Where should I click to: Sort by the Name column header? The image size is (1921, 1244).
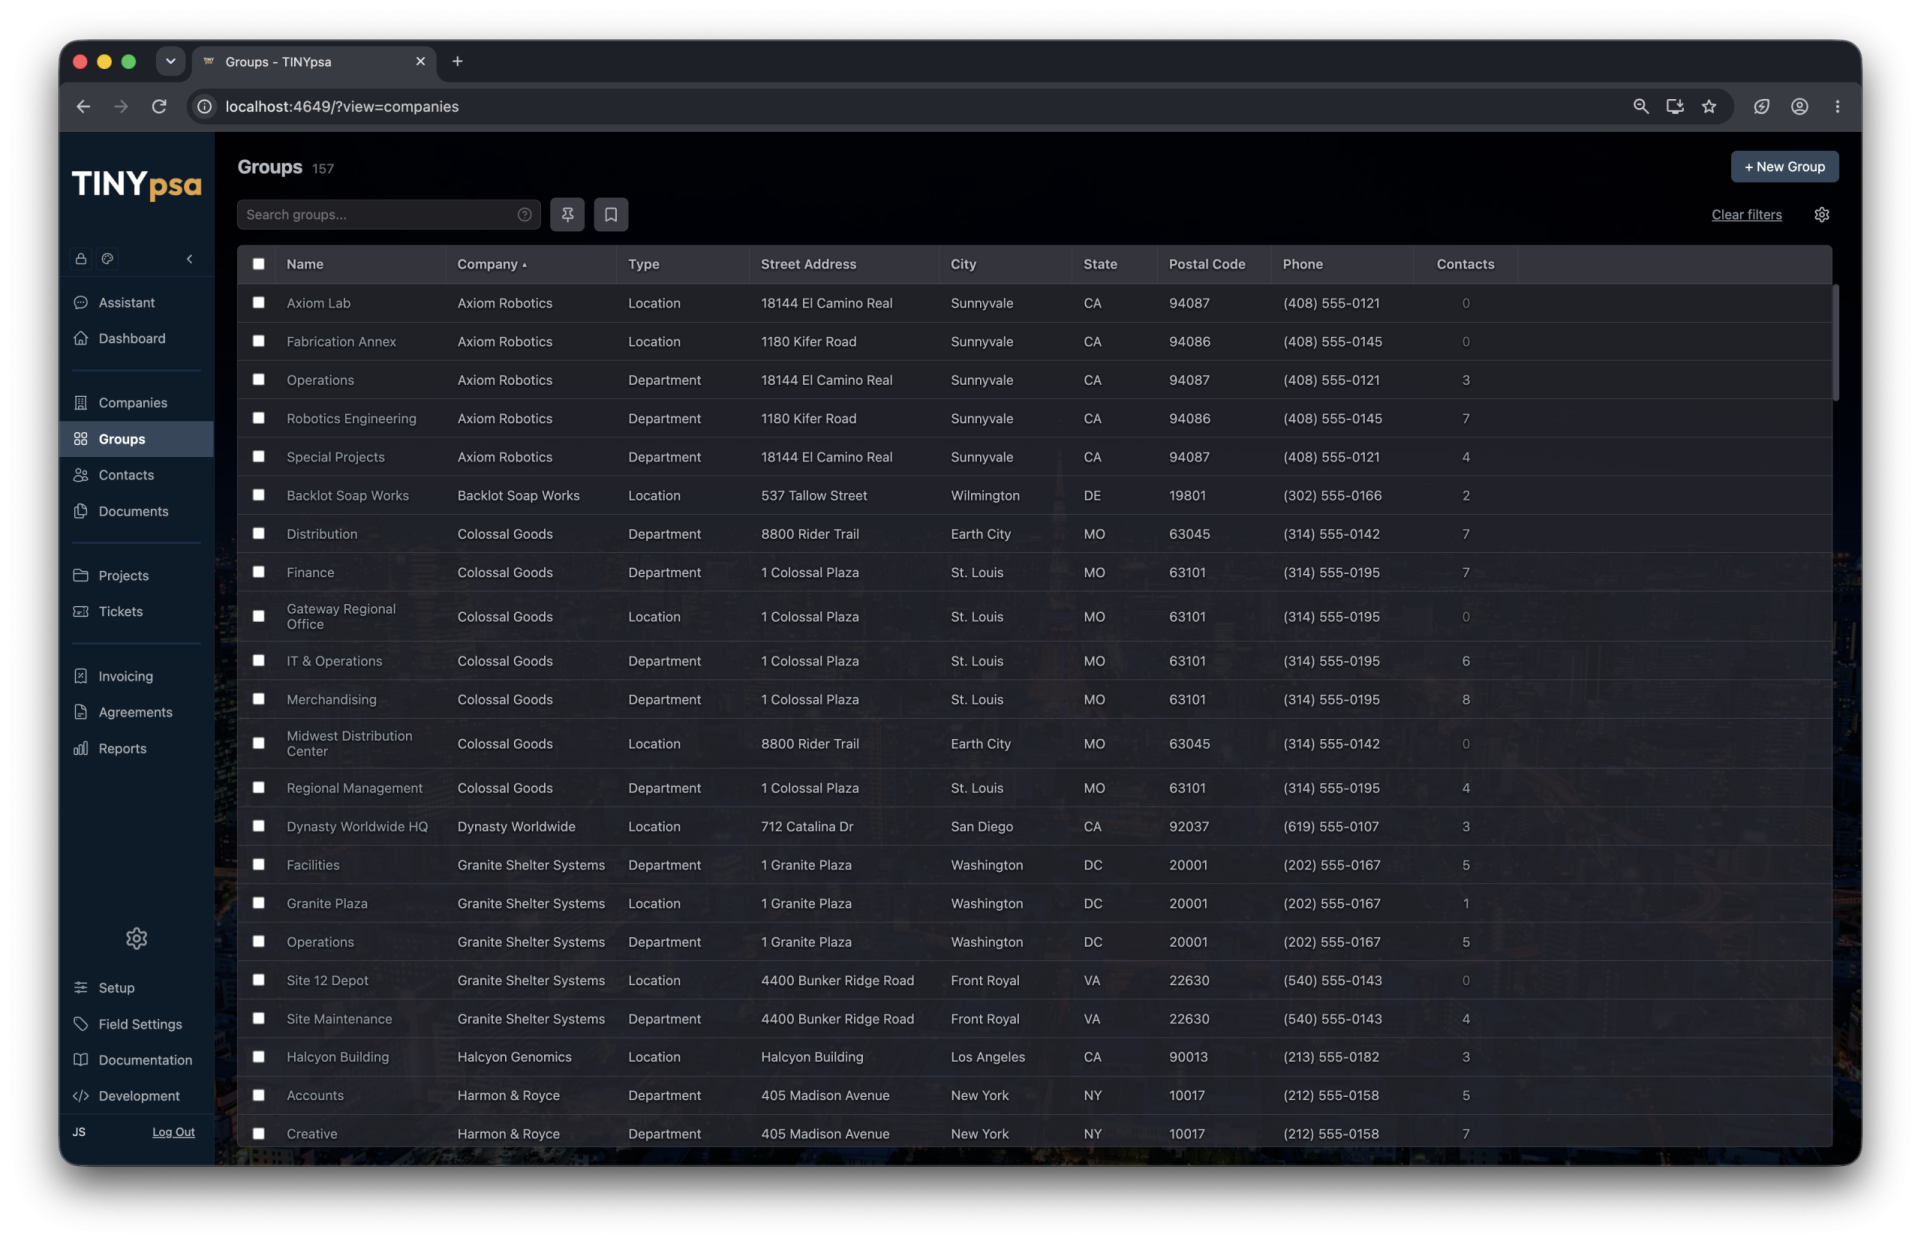click(304, 264)
